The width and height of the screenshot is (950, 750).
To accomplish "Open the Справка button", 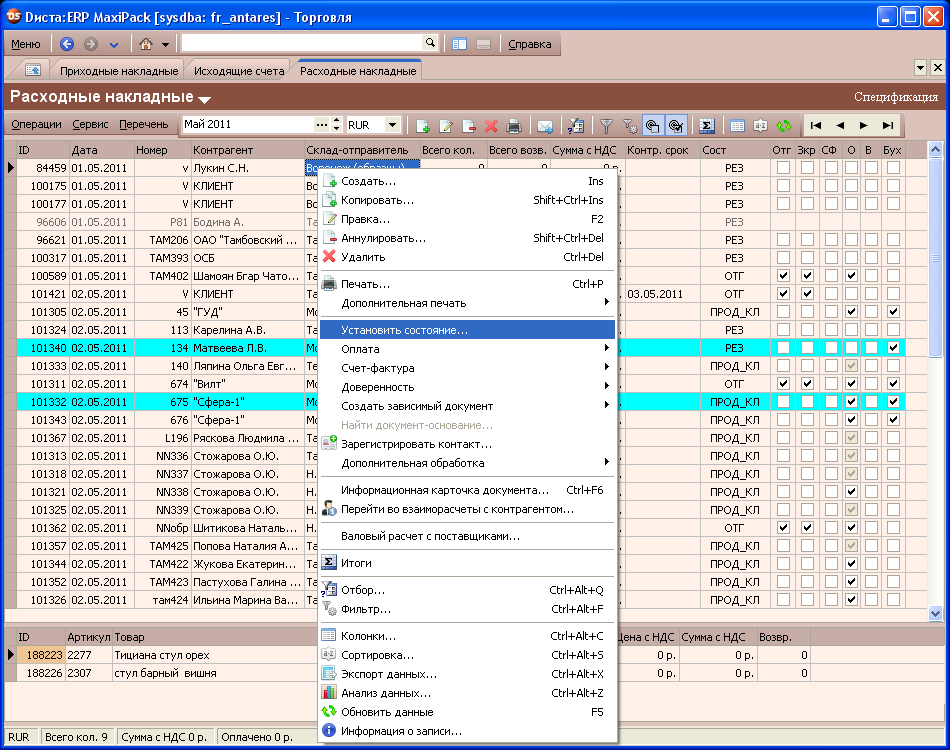I will click(530, 44).
